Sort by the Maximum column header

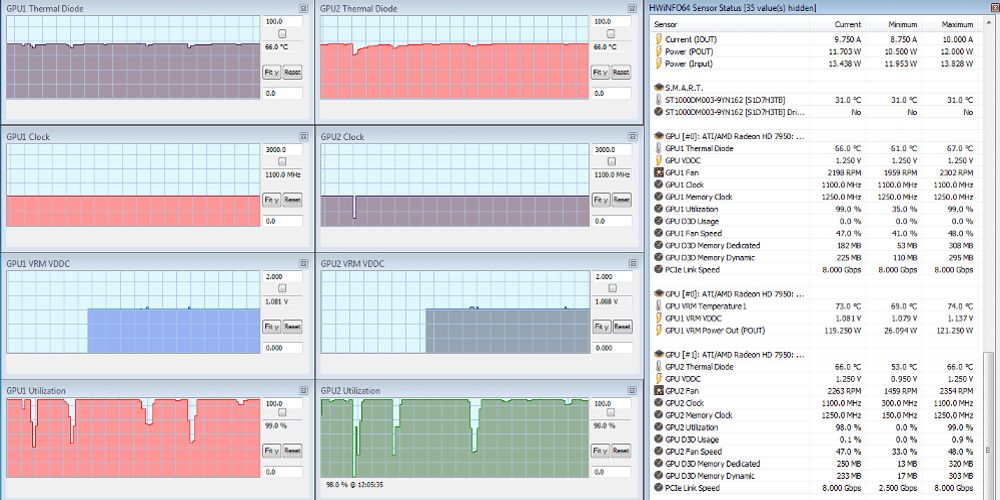950,24
